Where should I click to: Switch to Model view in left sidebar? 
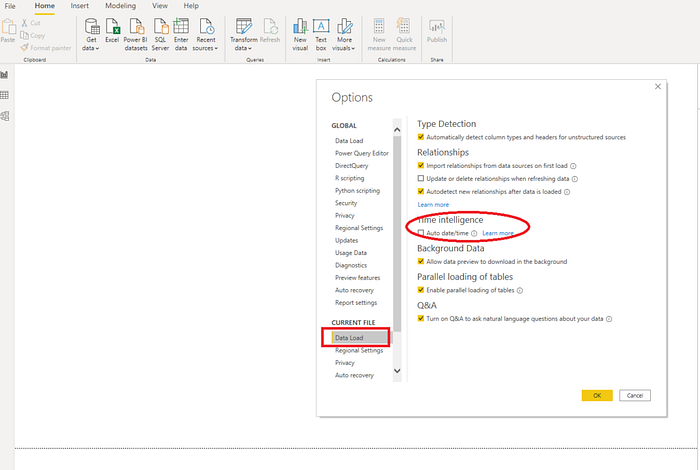[x=4, y=116]
